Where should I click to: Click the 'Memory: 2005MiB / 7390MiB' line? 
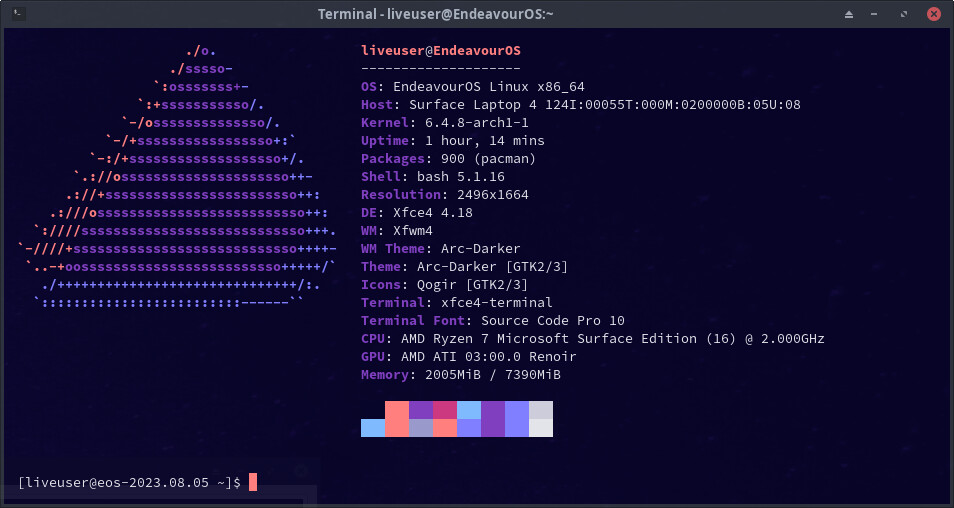(x=461, y=375)
